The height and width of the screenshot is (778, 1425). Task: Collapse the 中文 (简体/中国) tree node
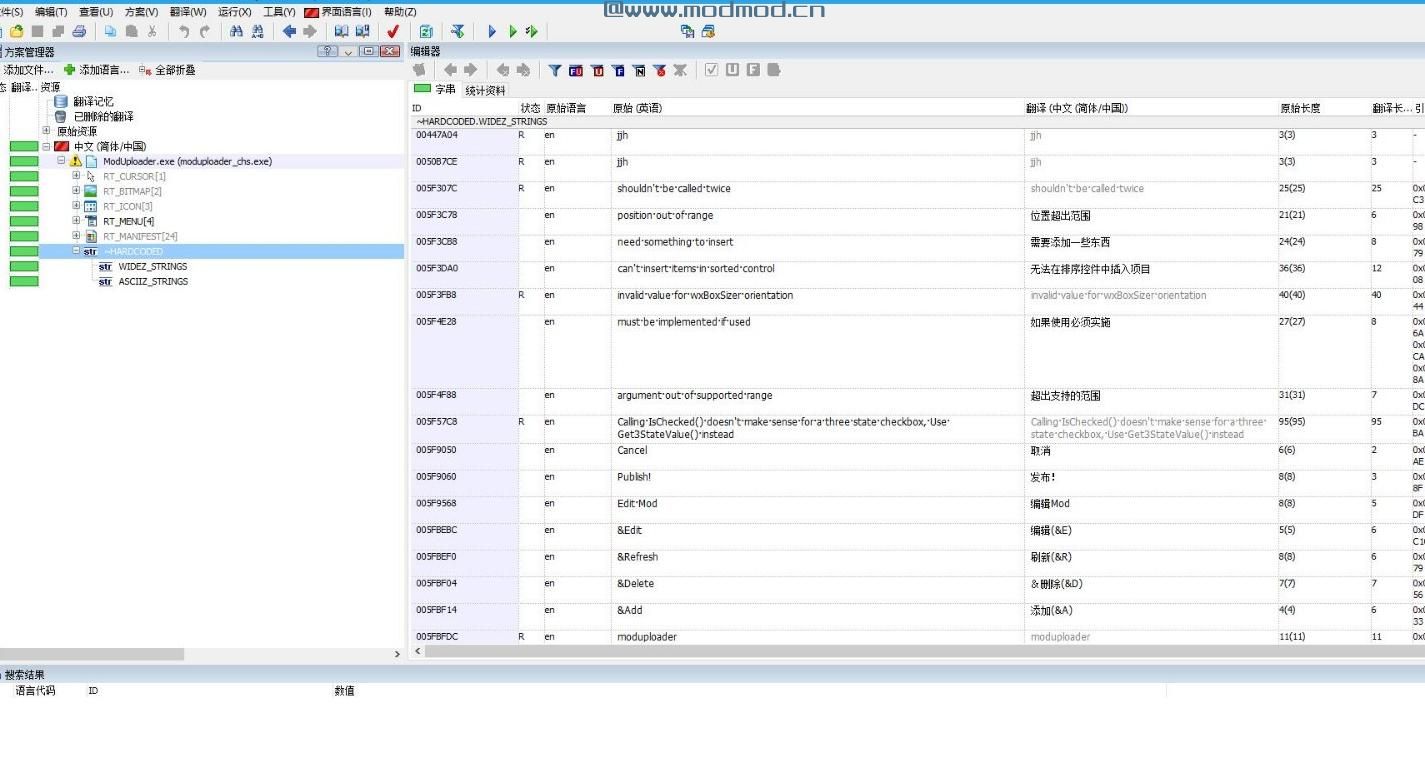(x=46, y=146)
